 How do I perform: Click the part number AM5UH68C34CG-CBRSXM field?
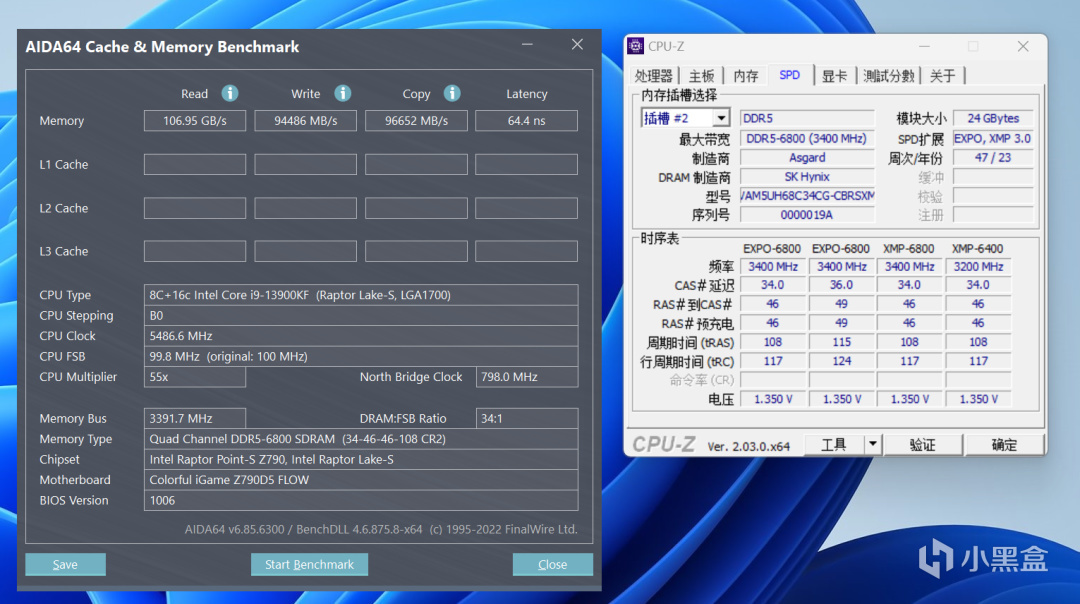pos(807,196)
